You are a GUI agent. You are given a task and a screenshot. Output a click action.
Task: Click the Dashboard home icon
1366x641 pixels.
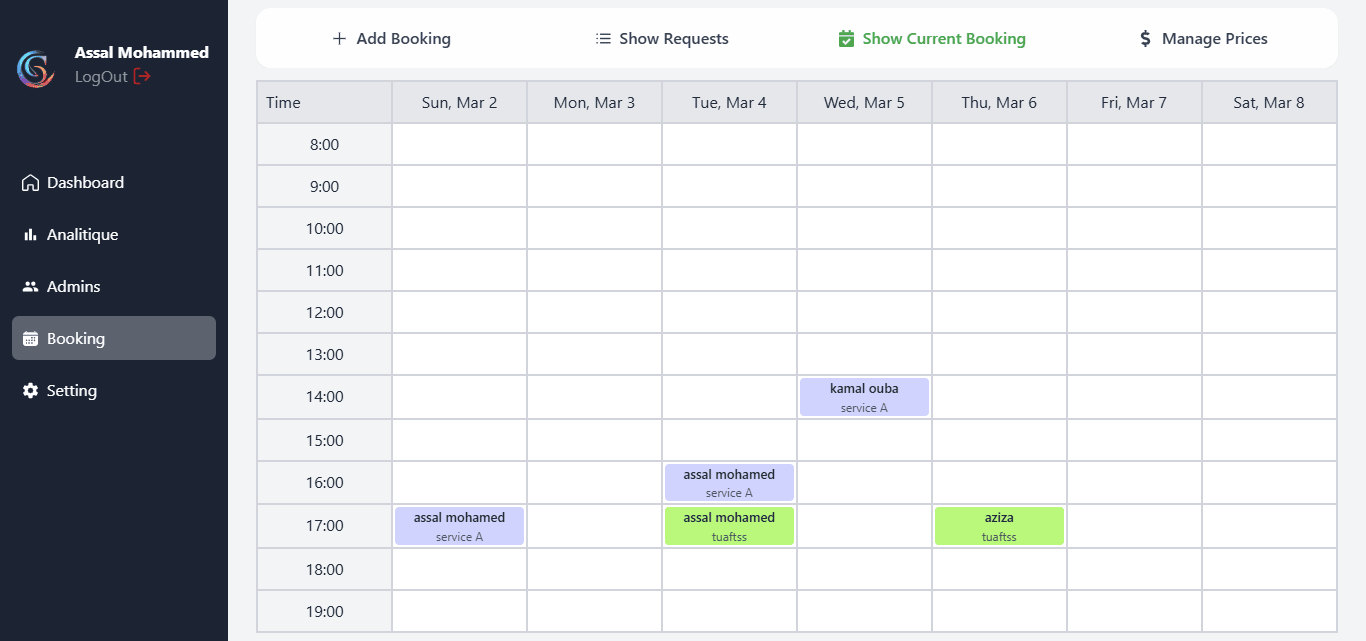pyautogui.click(x=30, y=183)
